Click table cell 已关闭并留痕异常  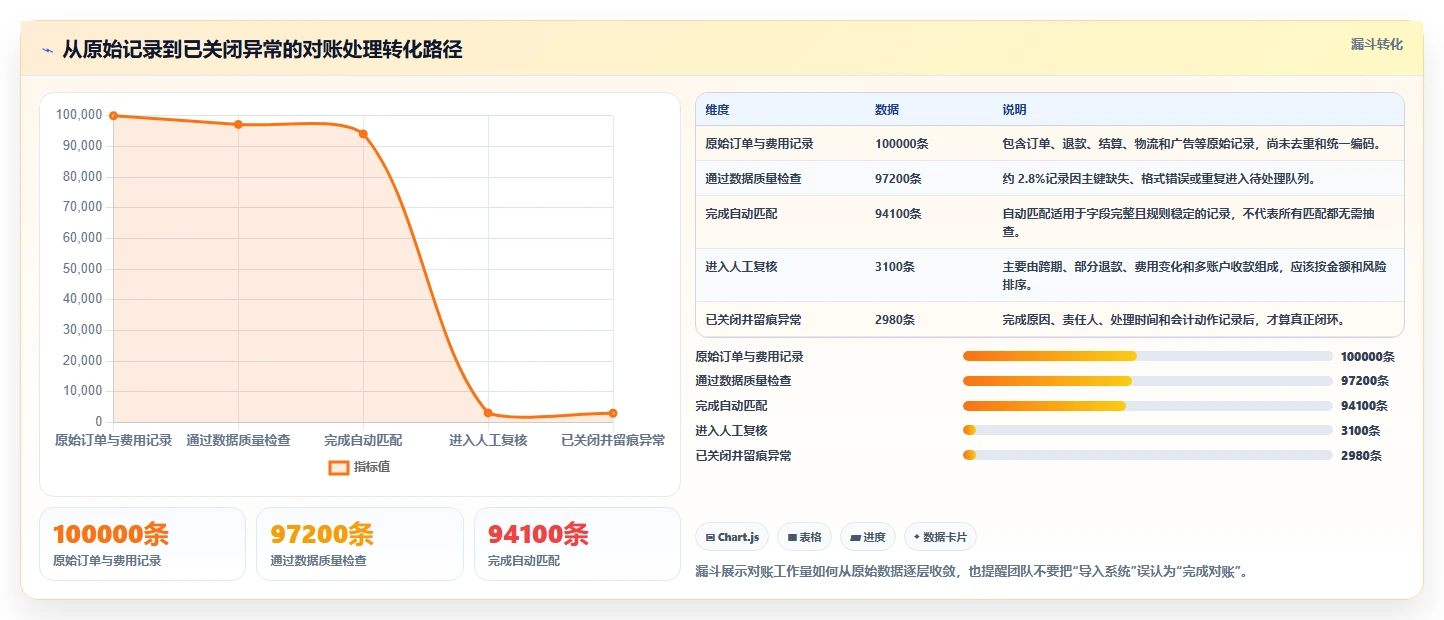753,320
